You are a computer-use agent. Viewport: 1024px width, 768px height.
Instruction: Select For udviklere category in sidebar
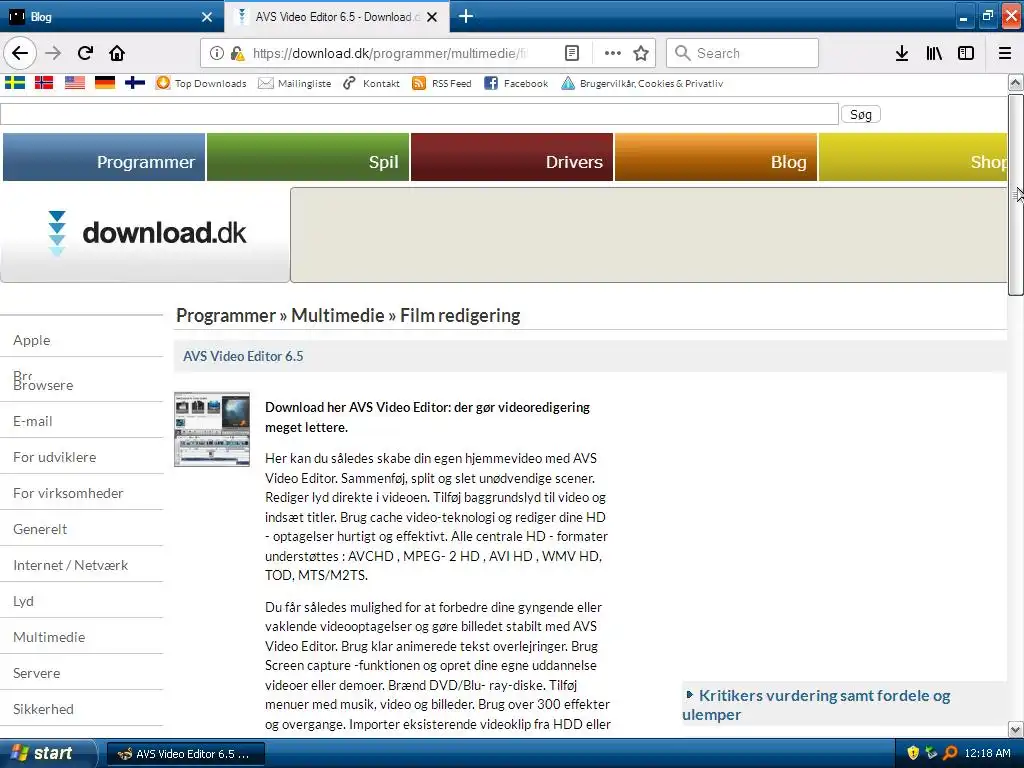pos(54,457)
